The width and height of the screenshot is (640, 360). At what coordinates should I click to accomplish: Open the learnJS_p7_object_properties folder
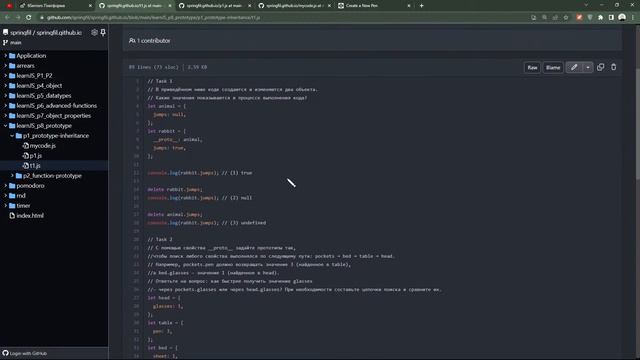click(54, 116)
